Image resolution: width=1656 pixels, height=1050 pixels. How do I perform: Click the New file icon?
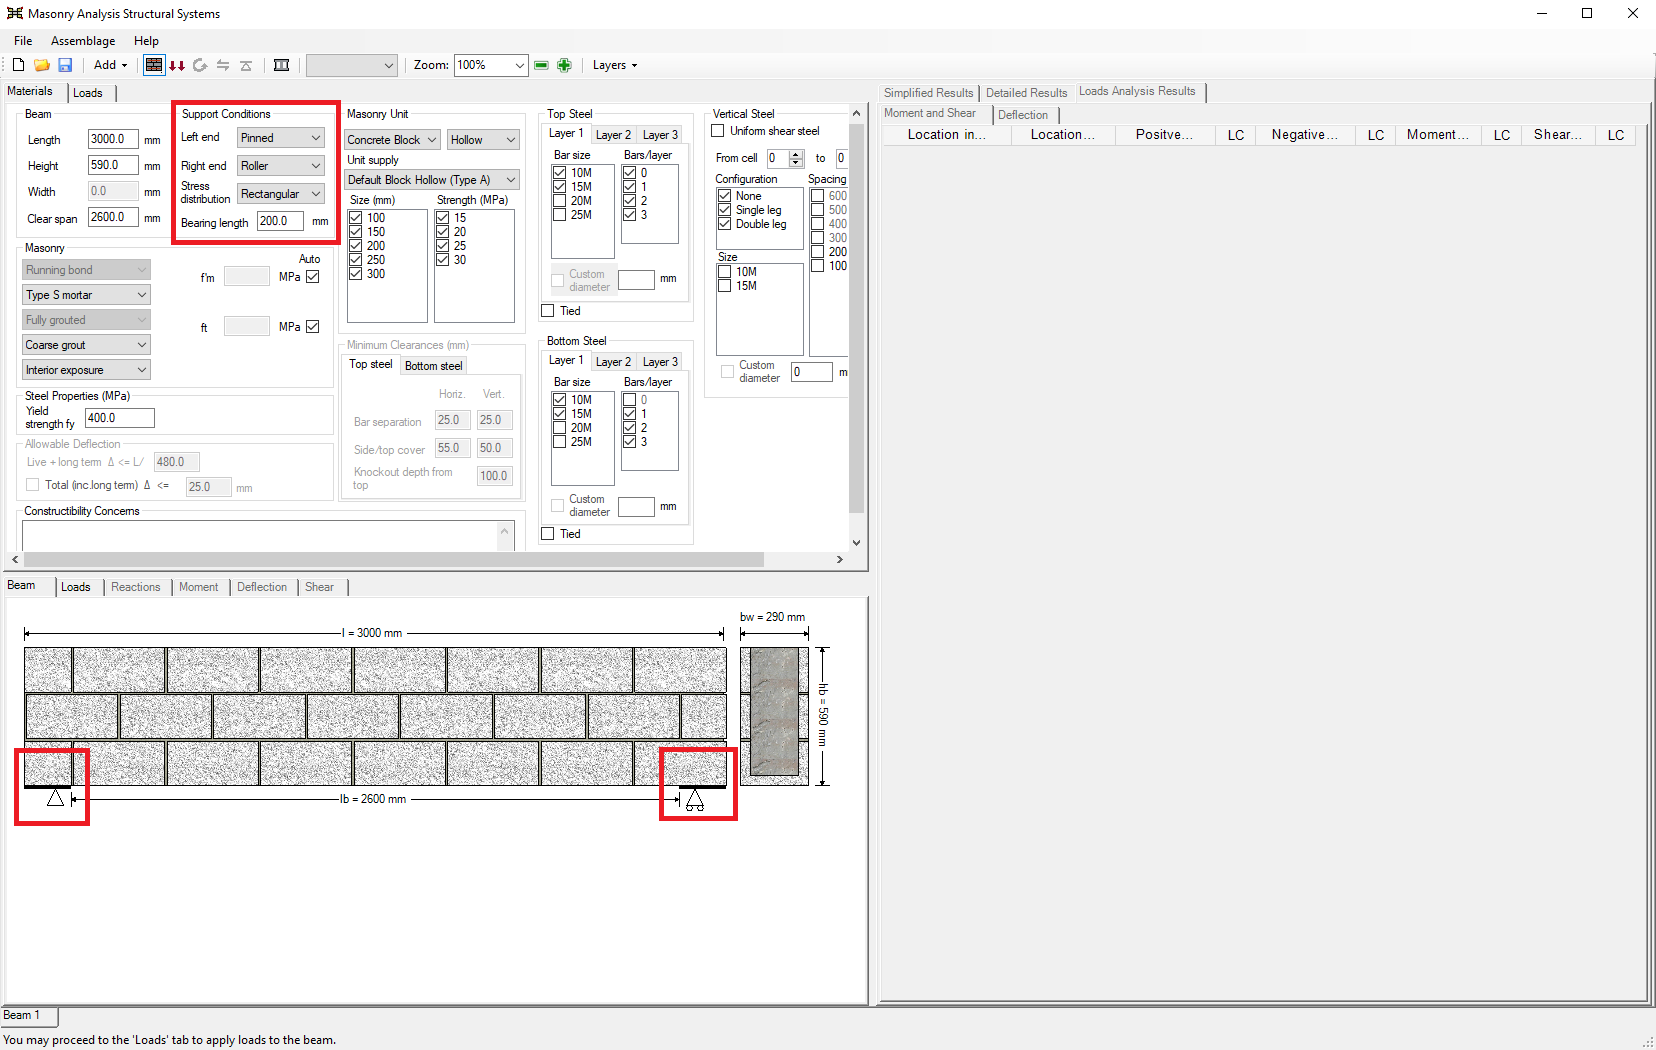(18, 65)
